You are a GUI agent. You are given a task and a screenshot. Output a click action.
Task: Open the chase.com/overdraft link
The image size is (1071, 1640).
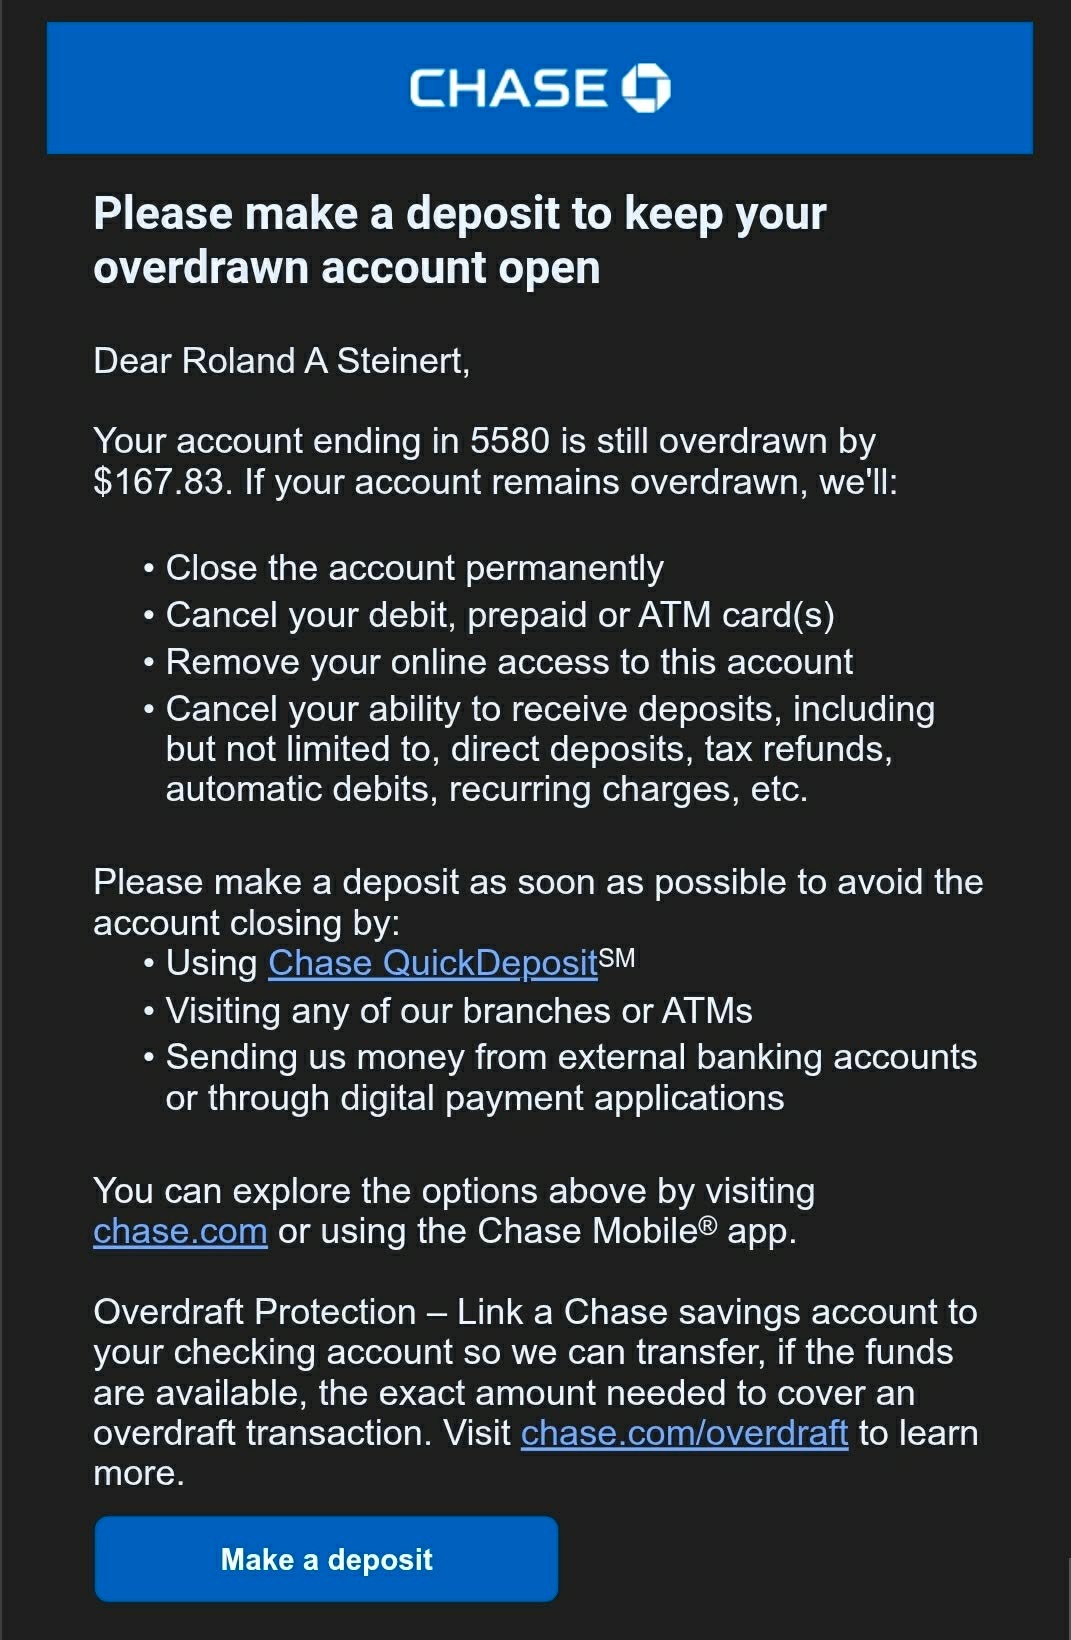[x=684, y=1433]
